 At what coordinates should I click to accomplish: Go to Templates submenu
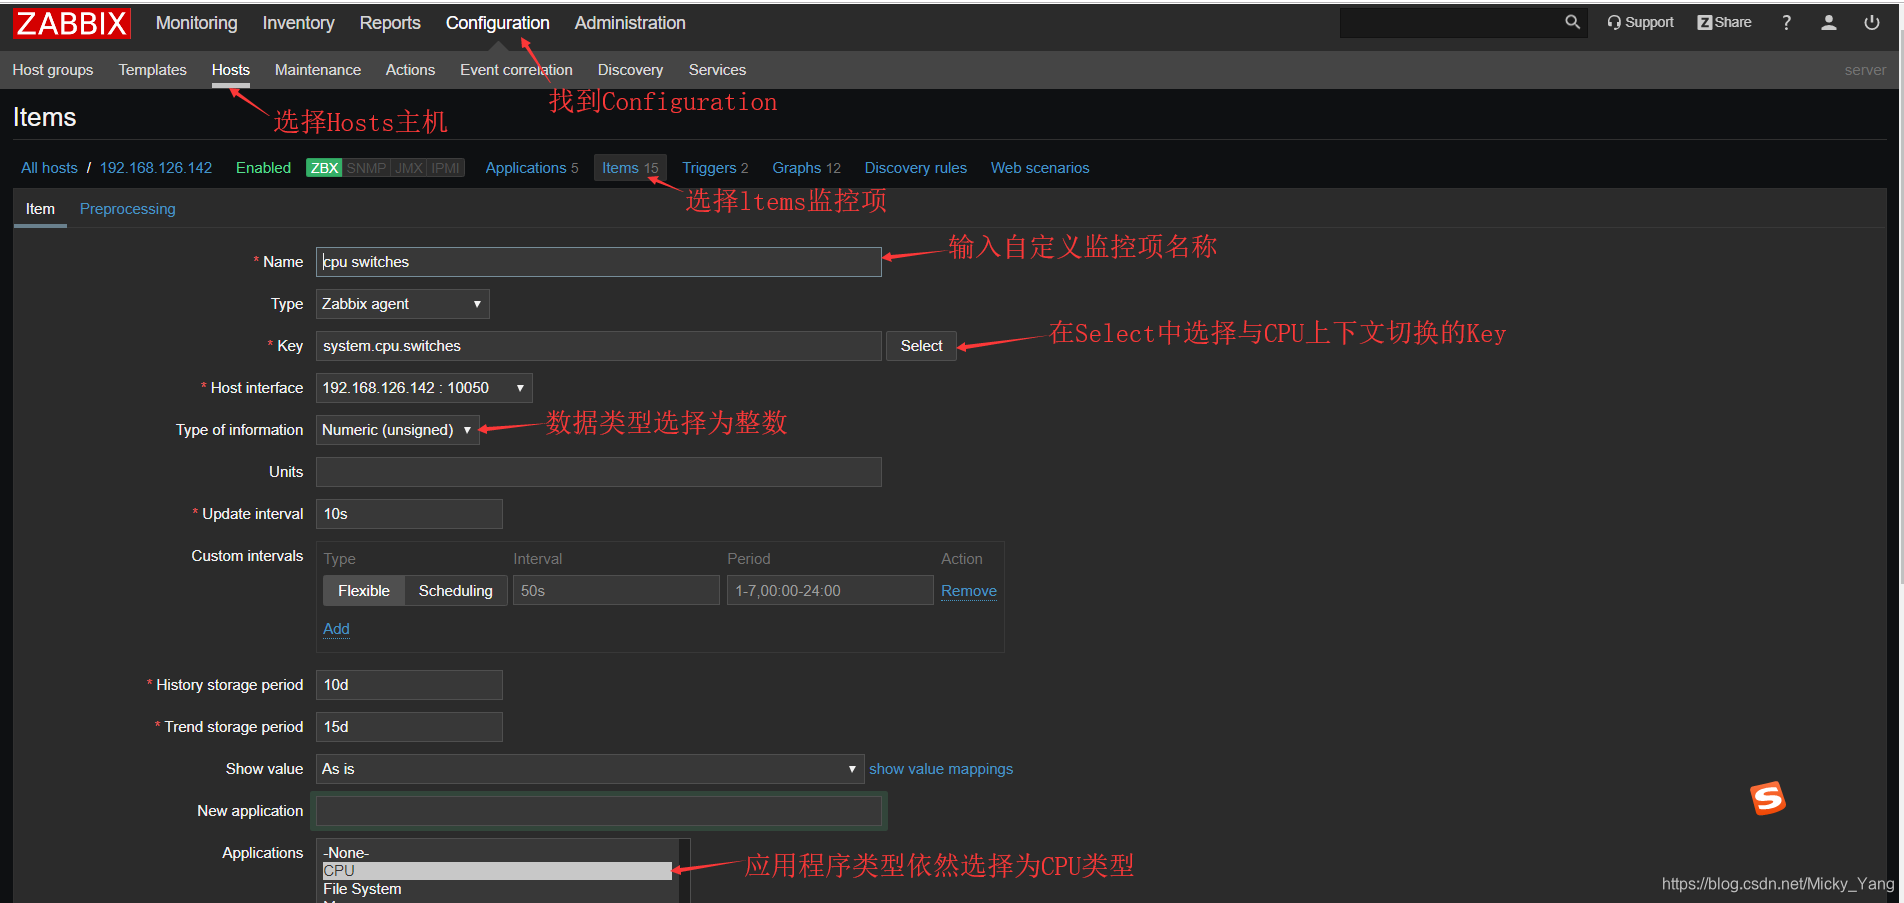(x=153, y=70)
